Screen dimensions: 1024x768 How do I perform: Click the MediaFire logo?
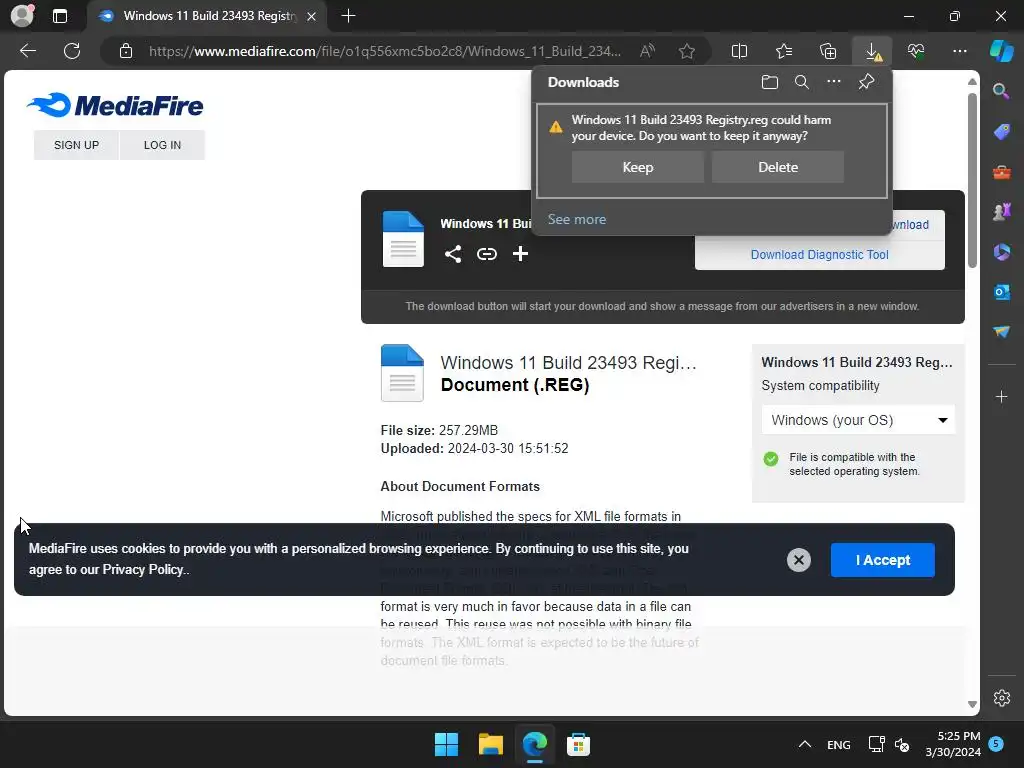(115, 105)
